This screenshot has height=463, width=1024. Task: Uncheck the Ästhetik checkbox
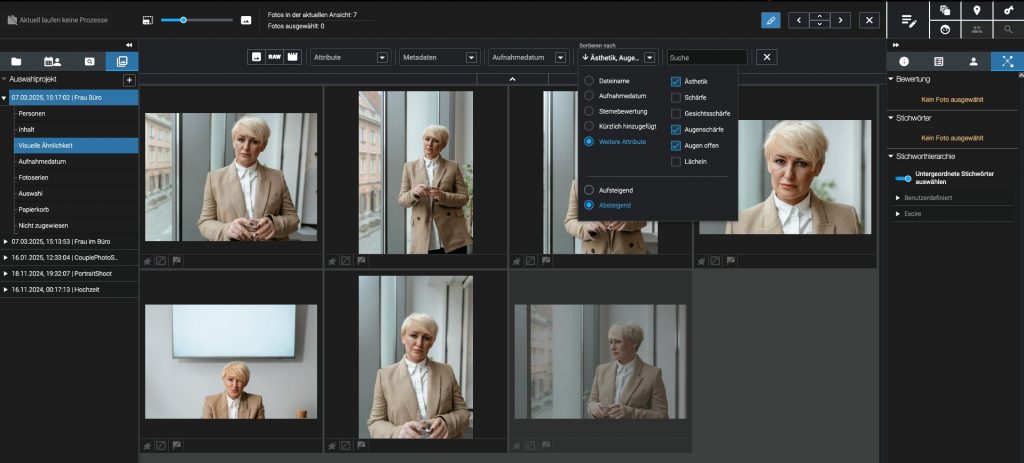coord(676,82)
